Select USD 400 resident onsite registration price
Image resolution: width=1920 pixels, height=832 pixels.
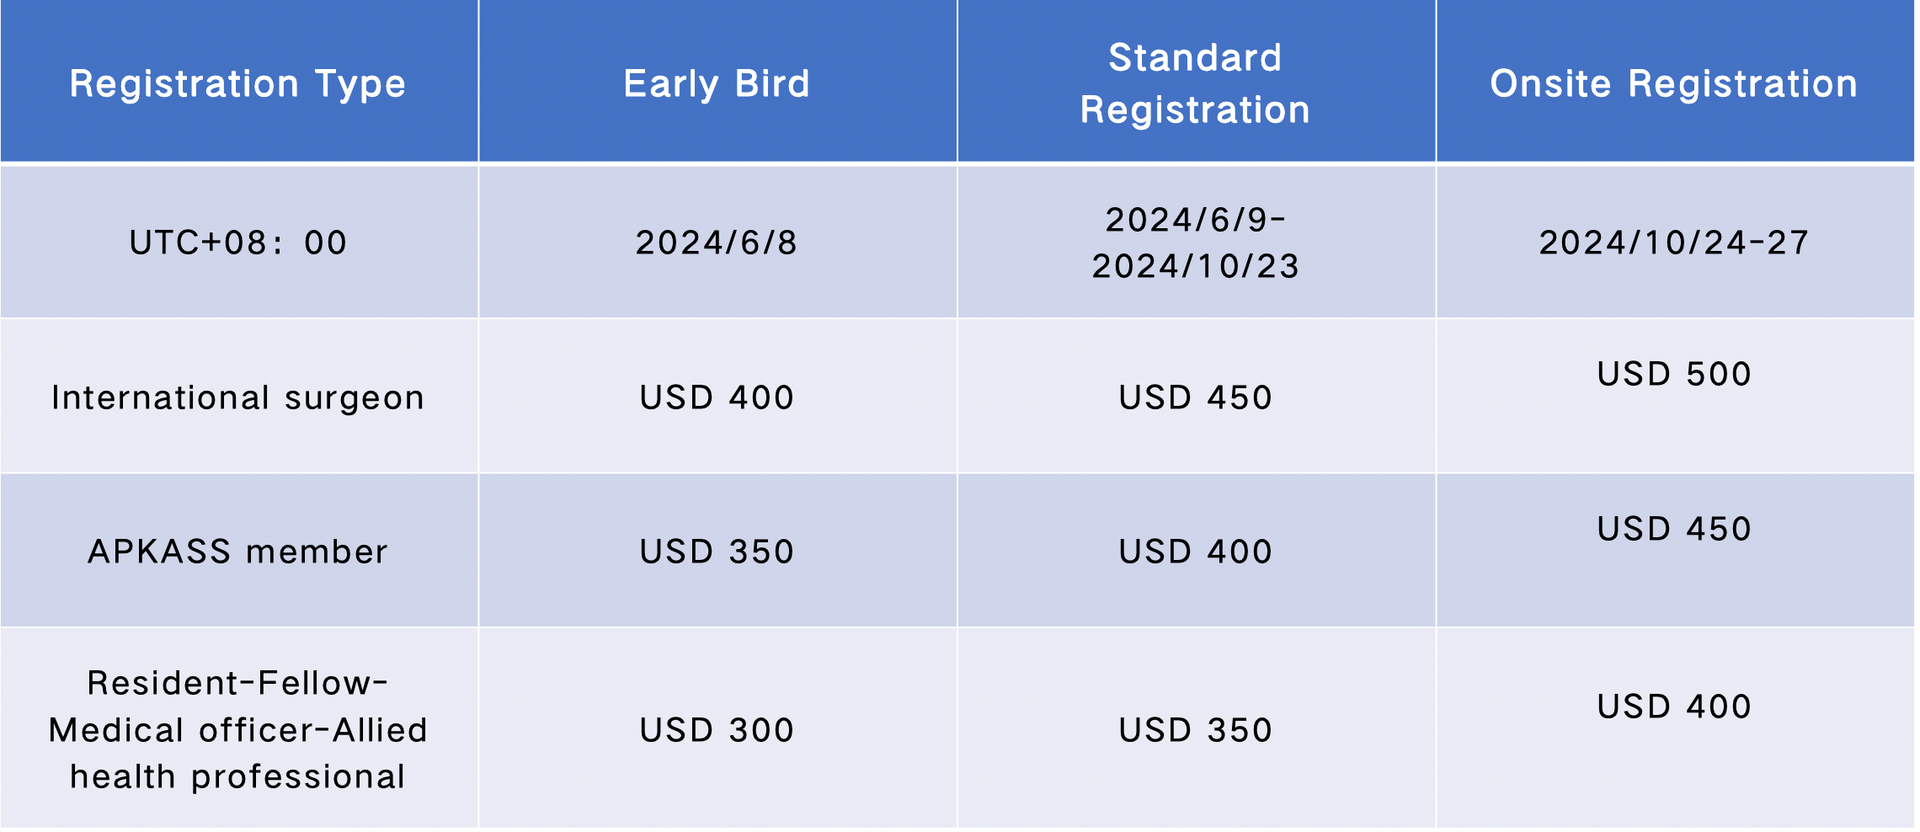coord(1674,707)
